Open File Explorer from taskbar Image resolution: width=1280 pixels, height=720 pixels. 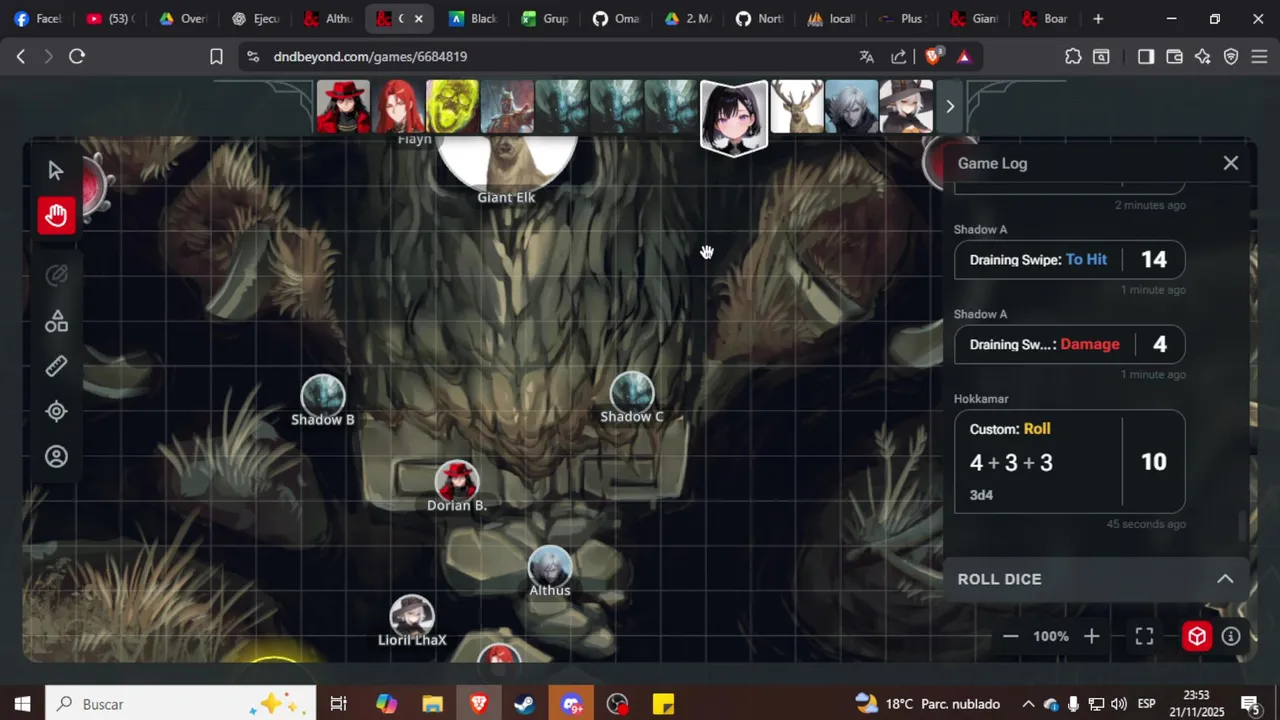(432, 704)
